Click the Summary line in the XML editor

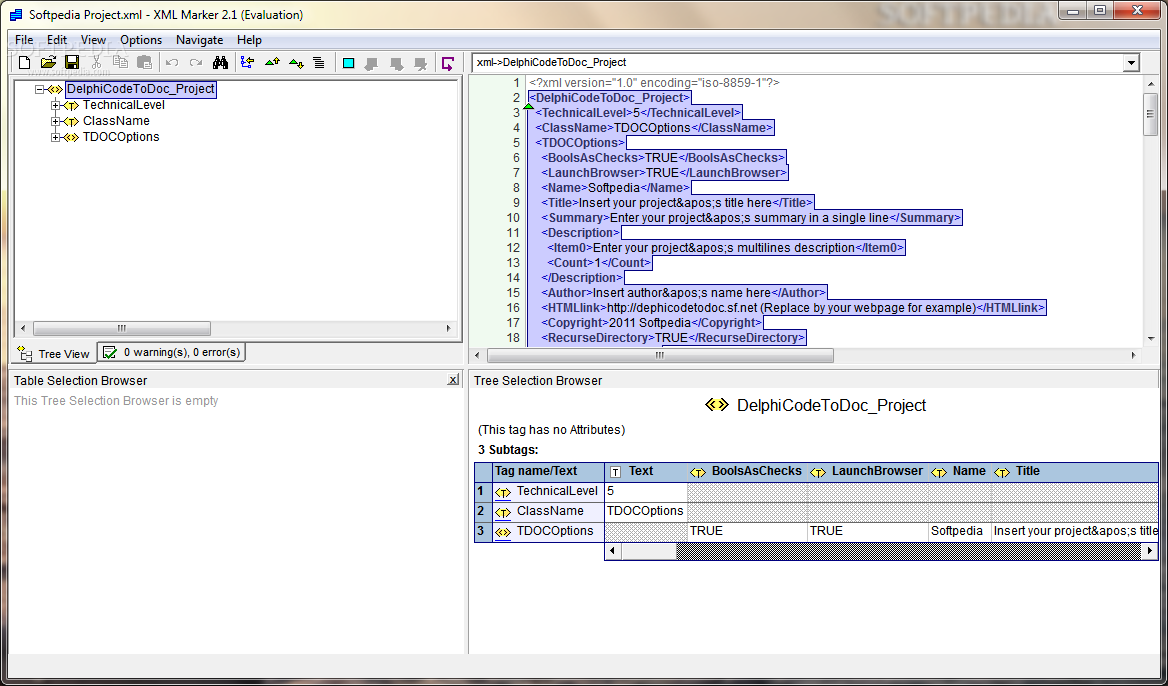click(x=751, y=218)
